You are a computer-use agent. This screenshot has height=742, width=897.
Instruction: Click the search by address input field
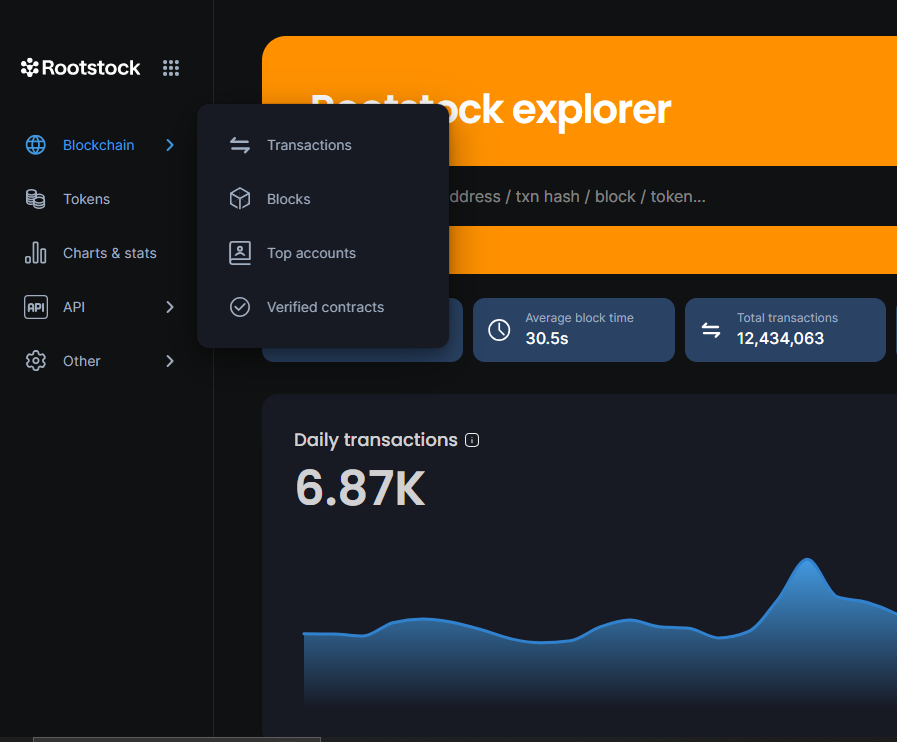[x=600, y=197]
